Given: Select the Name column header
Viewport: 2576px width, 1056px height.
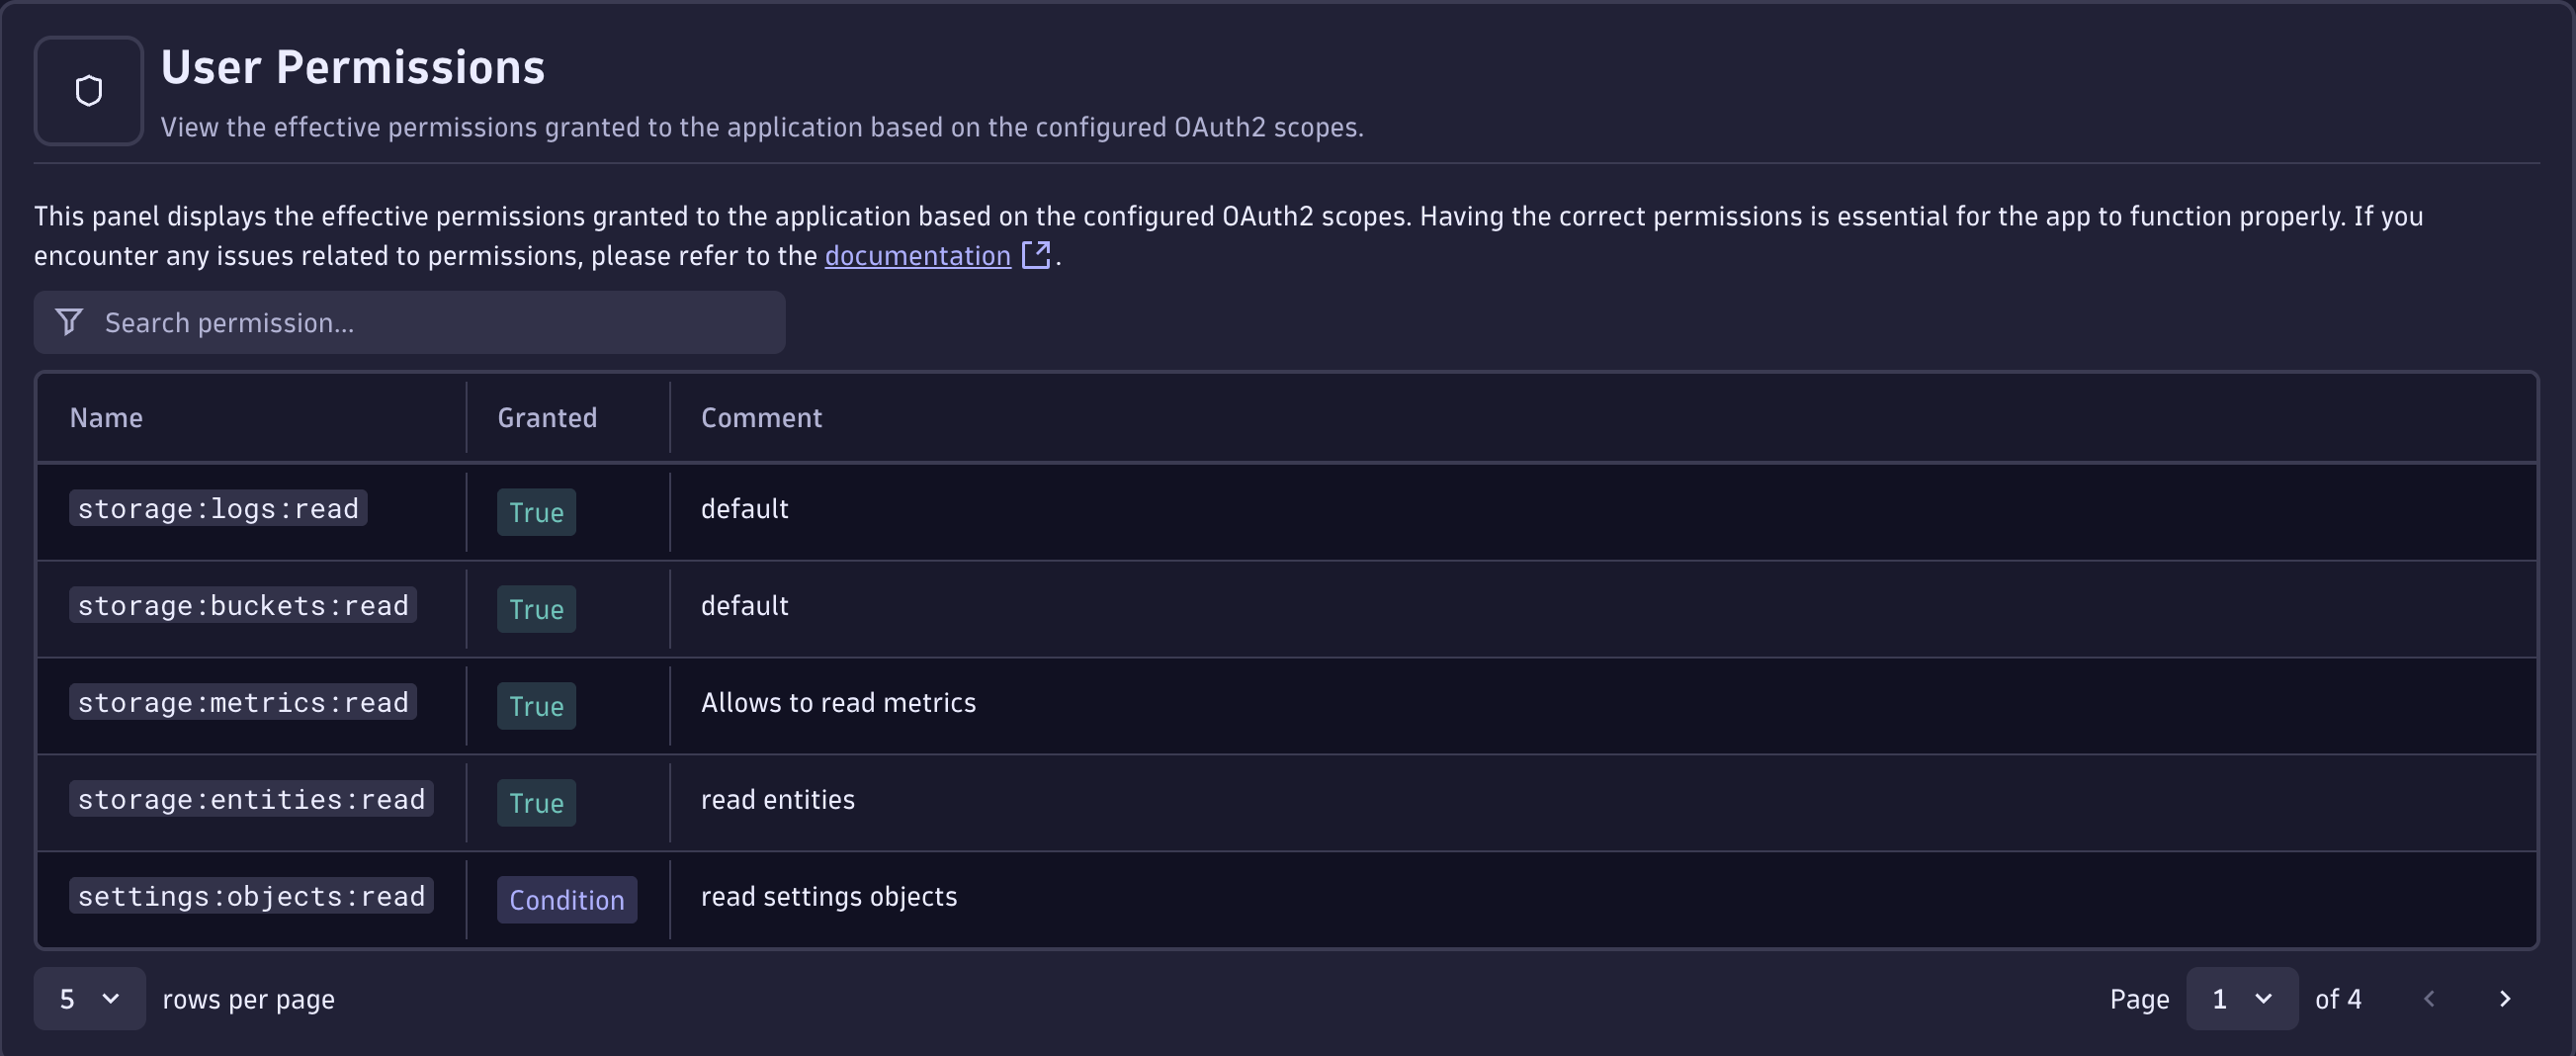Looking at the screenshot, I should [x=105, y=417].
